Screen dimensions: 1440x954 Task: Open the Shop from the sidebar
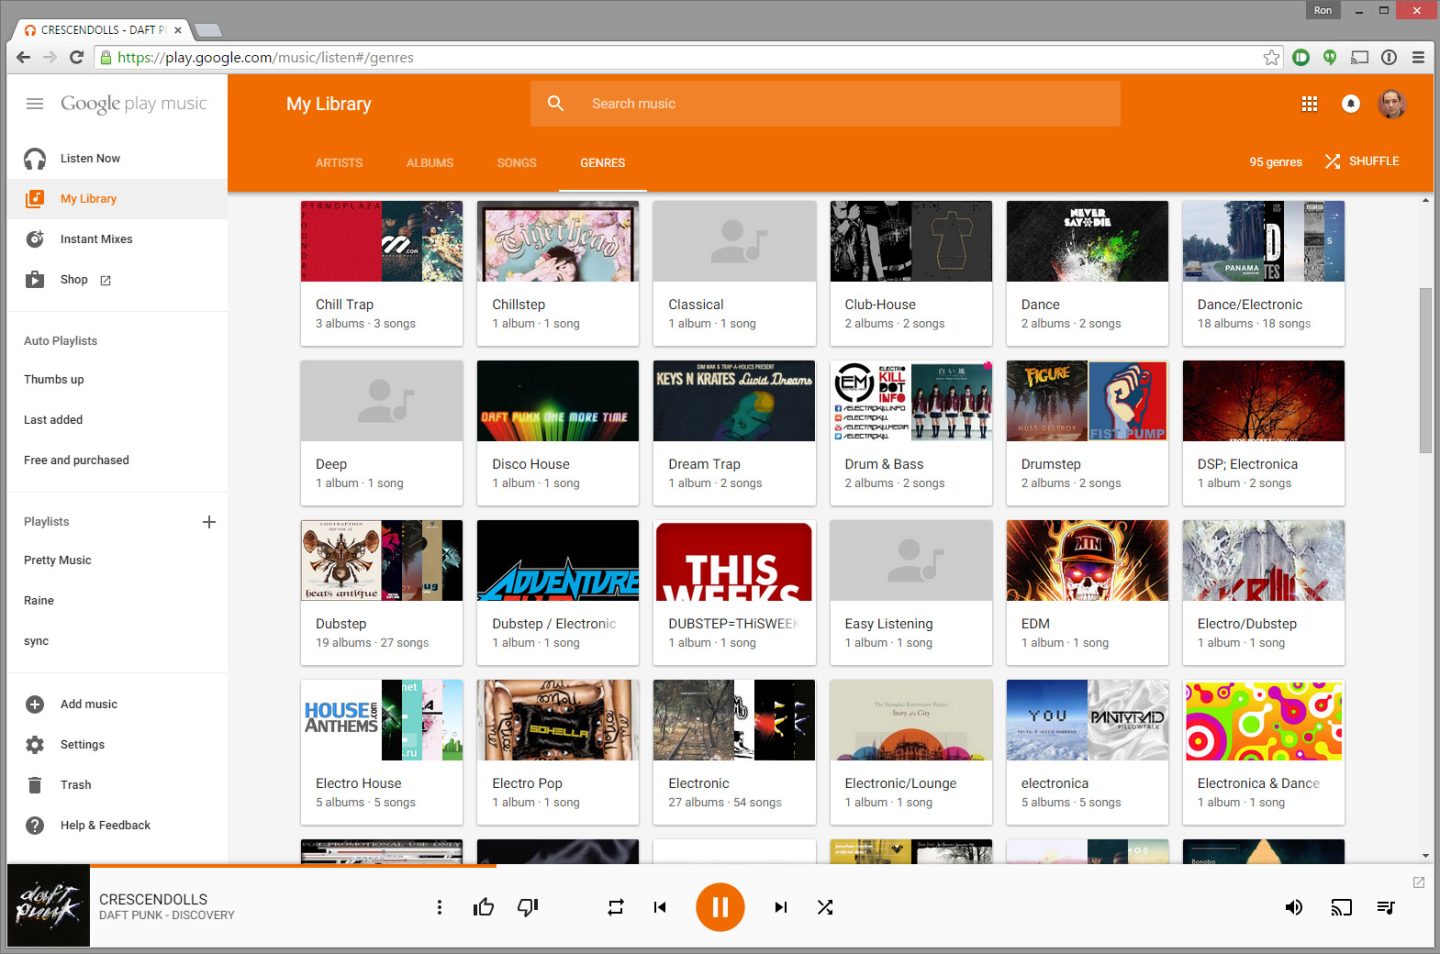coord(74,279)
